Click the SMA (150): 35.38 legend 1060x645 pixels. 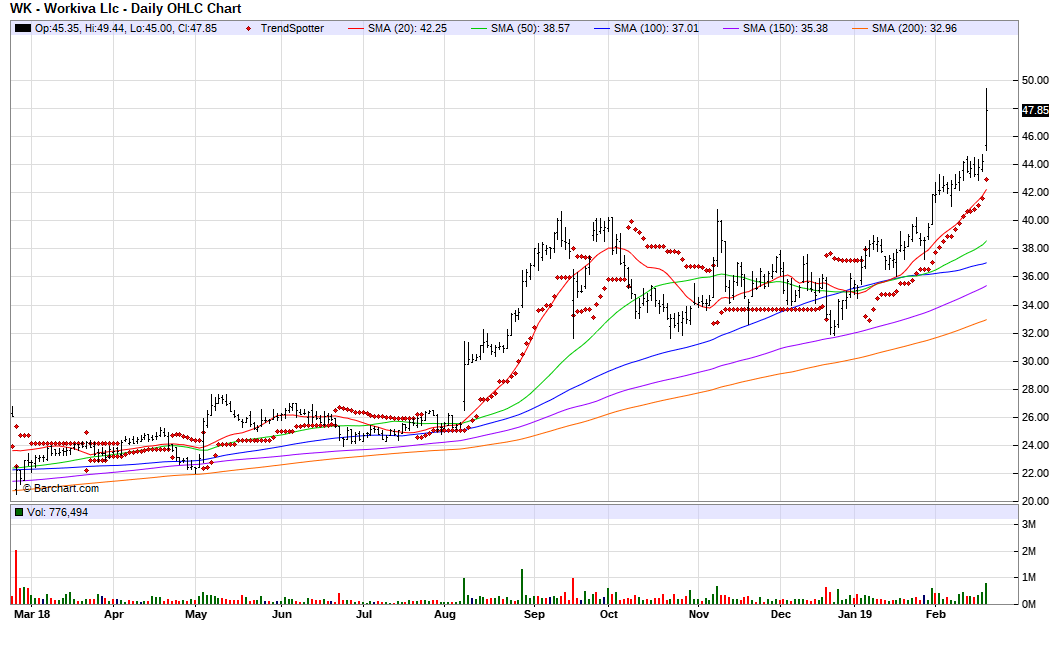click(x=785, y=28)
